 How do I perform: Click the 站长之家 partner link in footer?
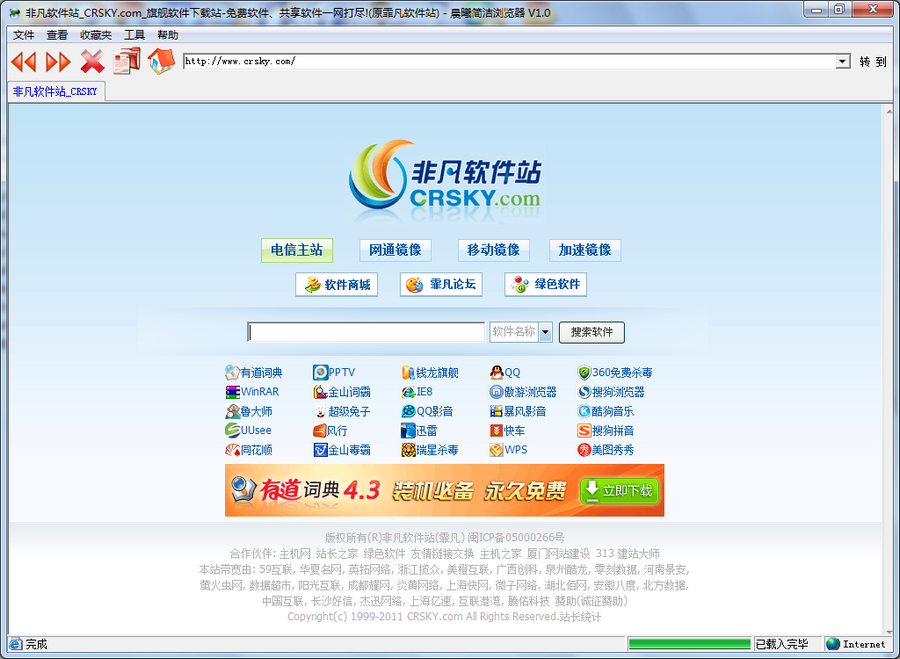337,554
